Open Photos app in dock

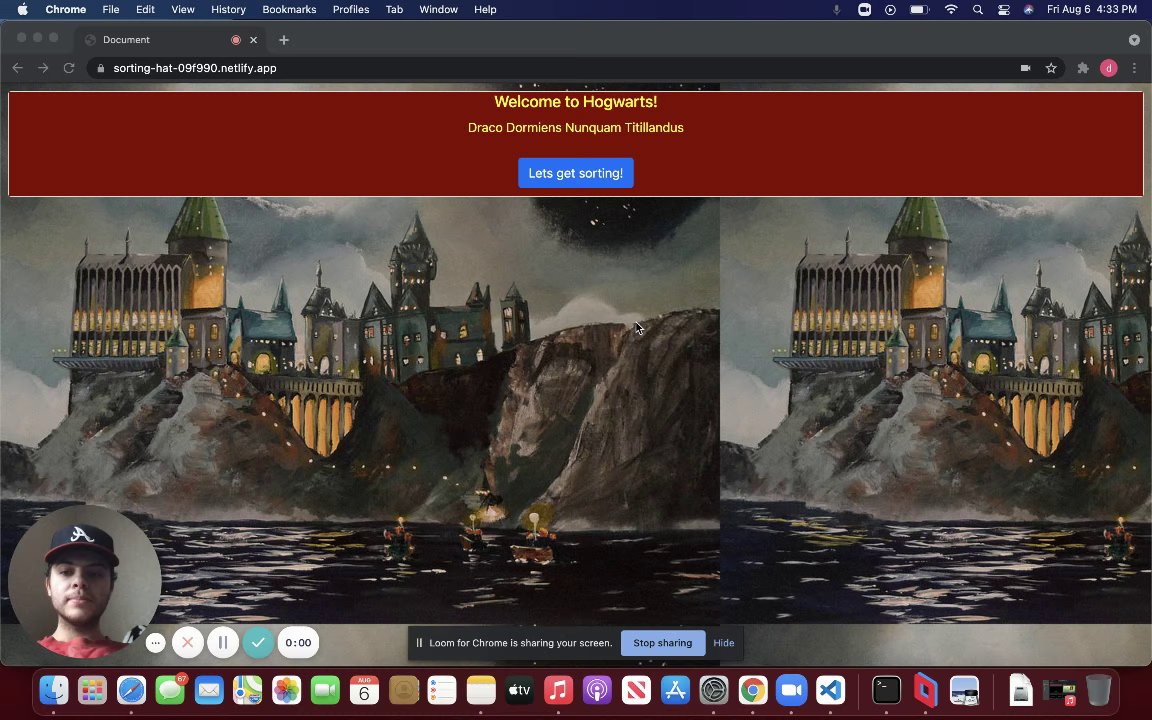pyautogui.click(x=287, y=691)
